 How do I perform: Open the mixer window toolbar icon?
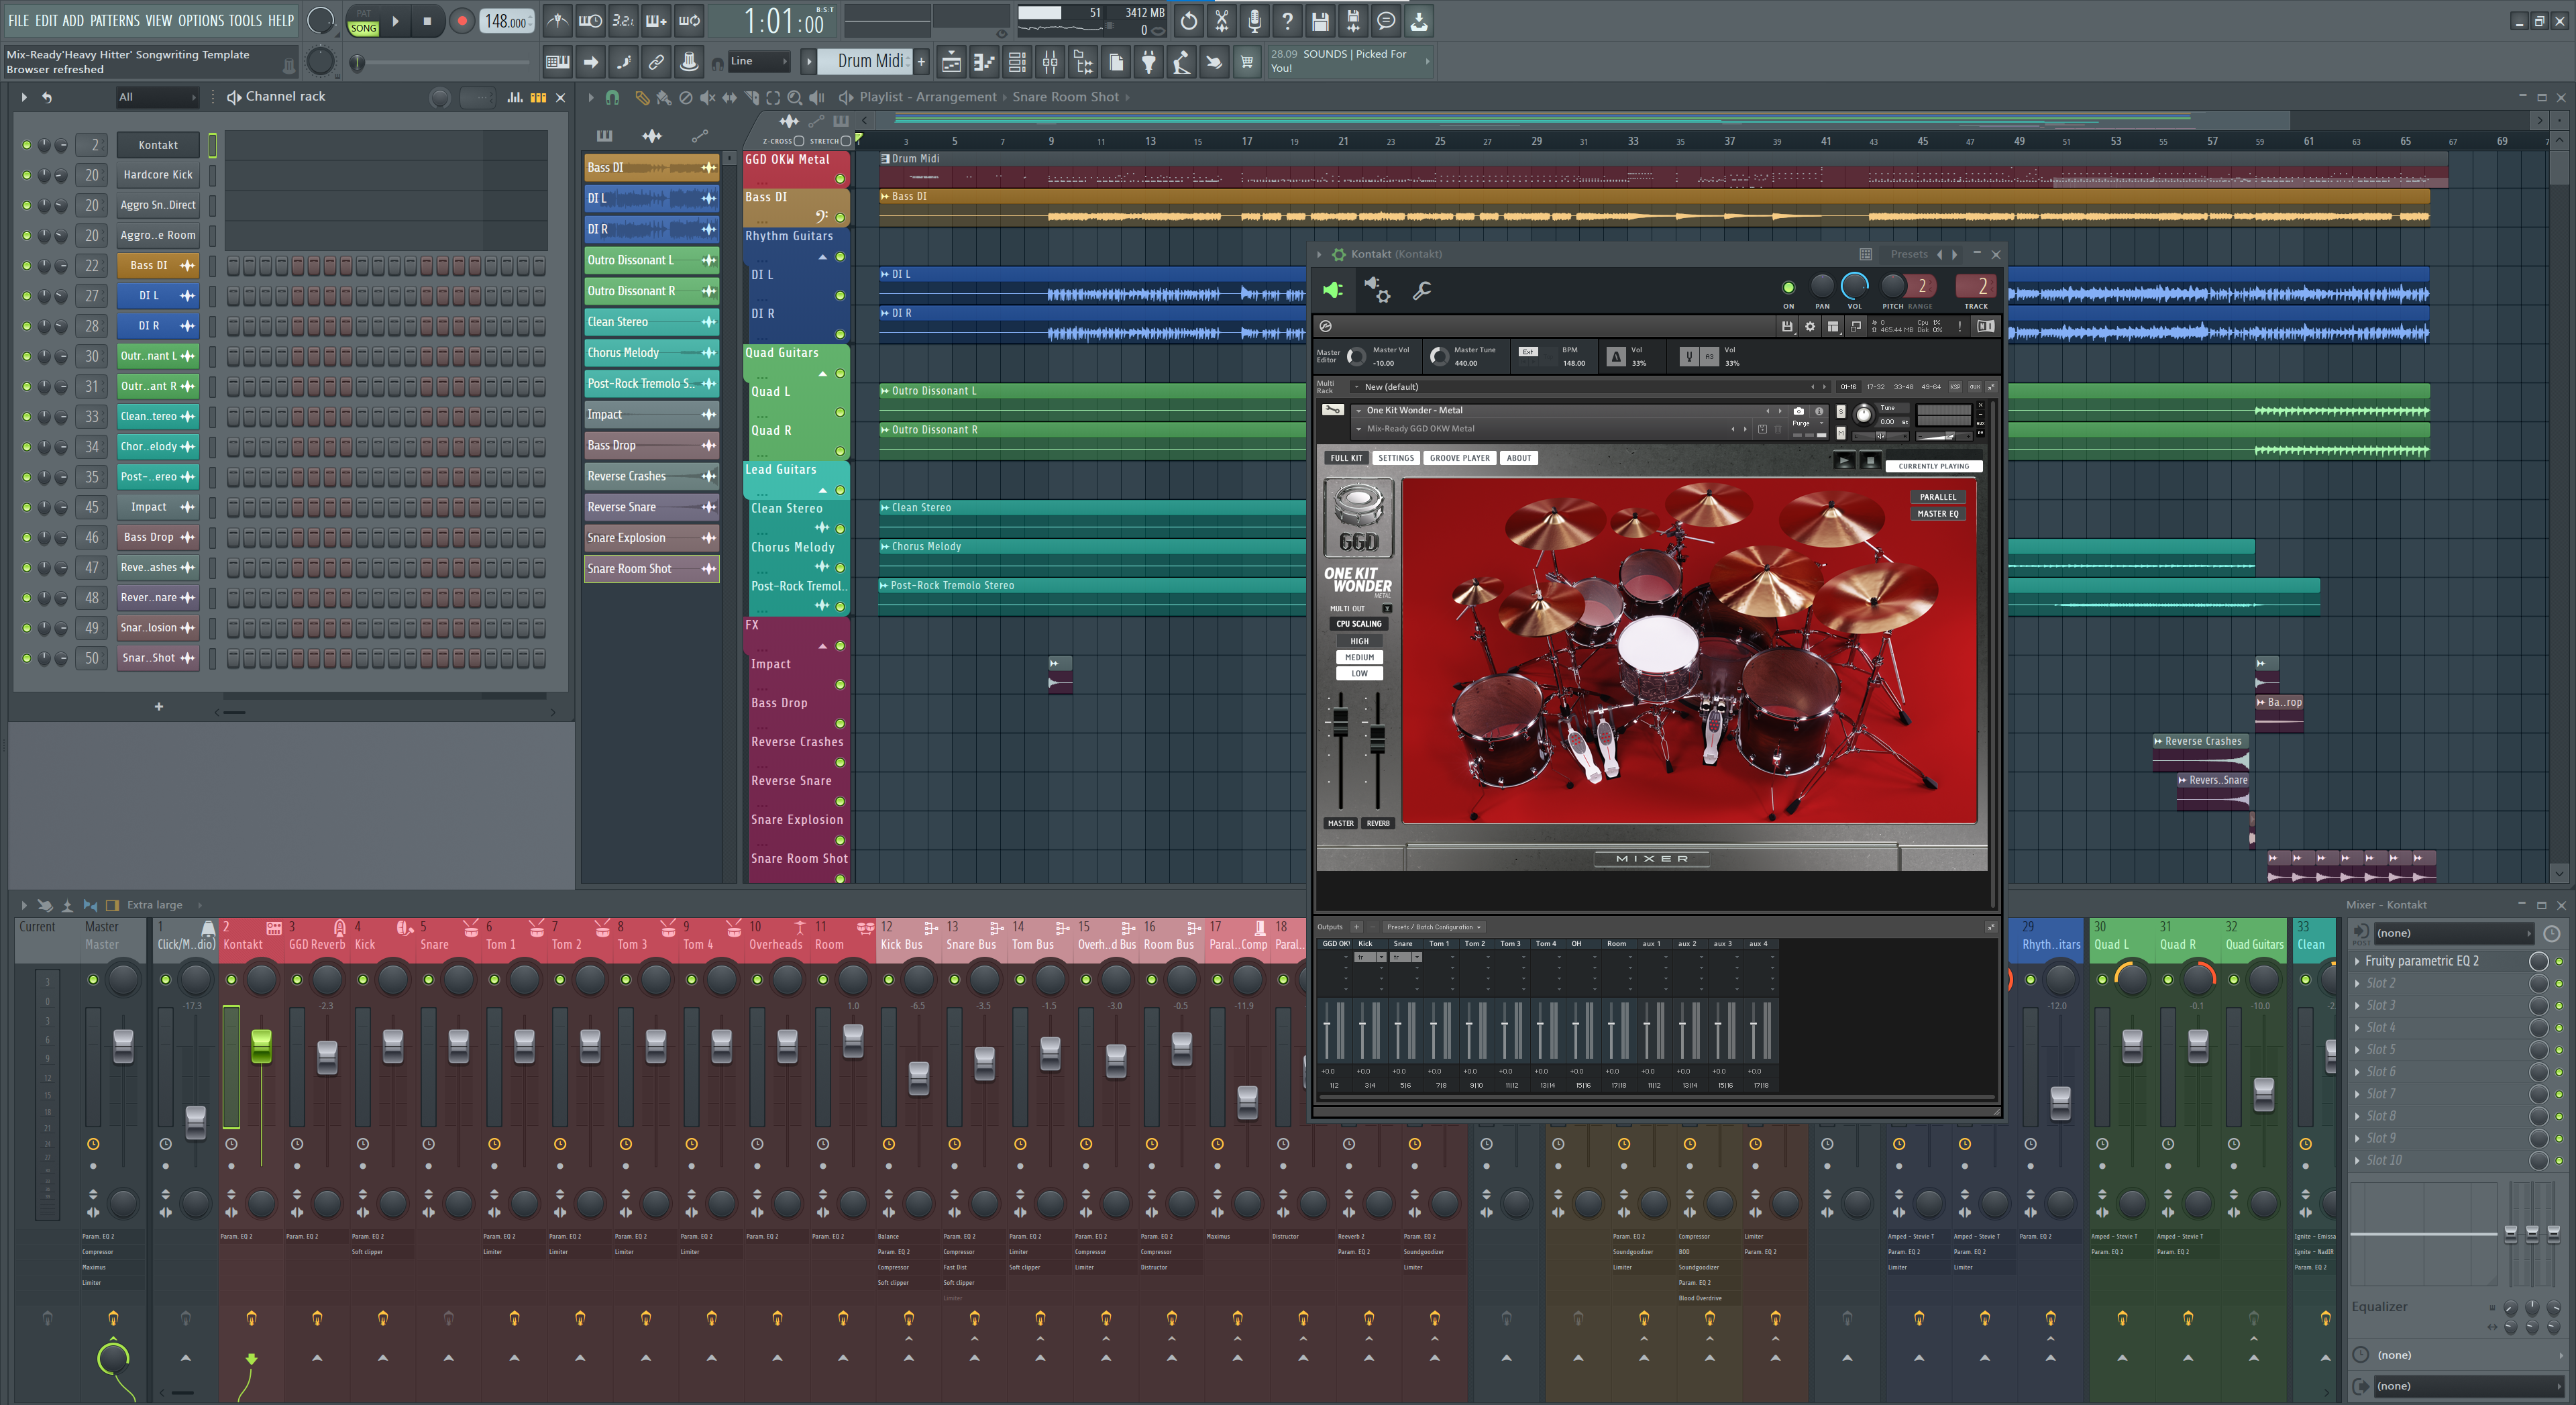1050,62
